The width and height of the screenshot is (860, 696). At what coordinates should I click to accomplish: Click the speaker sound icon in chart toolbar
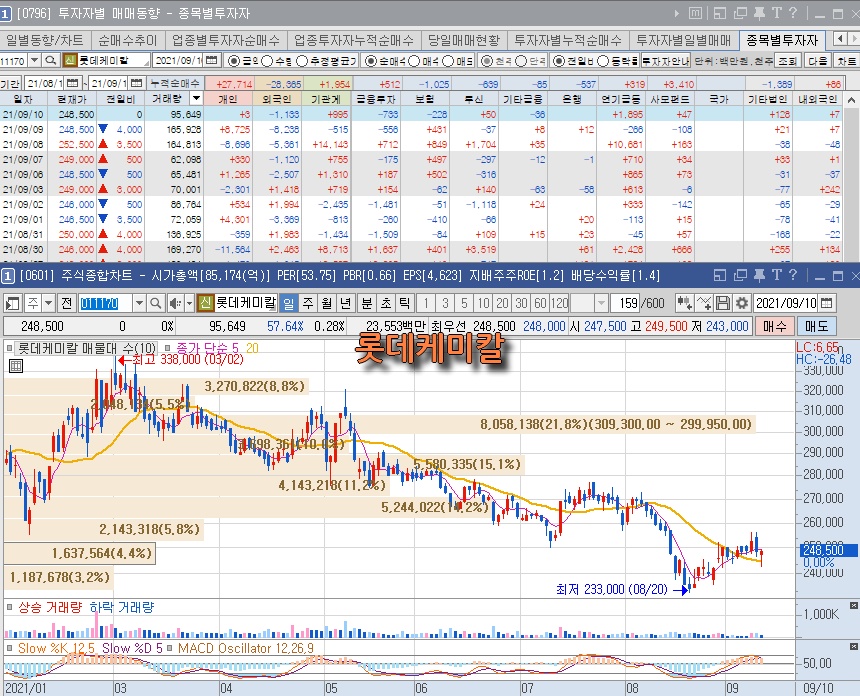[x=176, y=303]
